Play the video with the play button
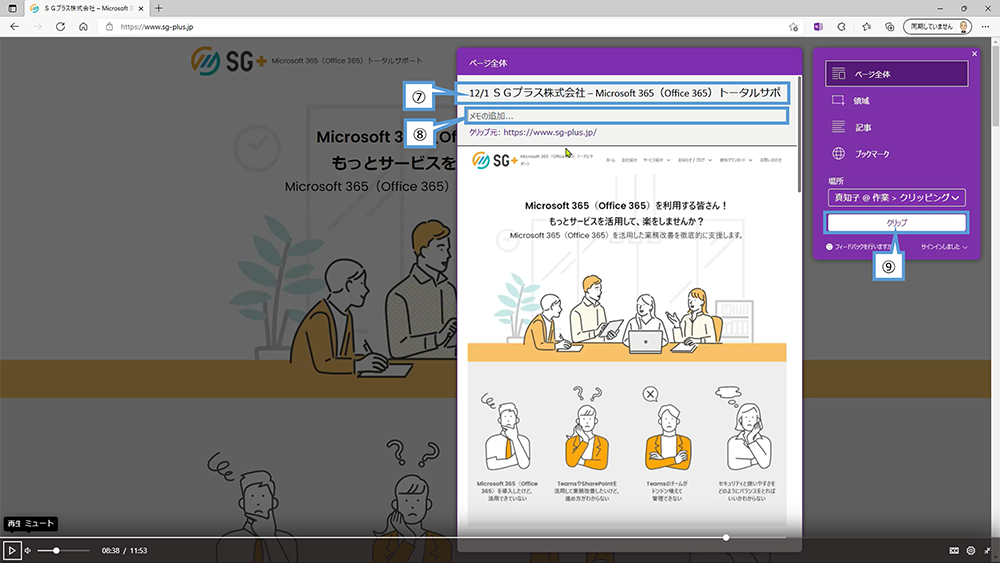1000x563 pixels. pos(11,550)
